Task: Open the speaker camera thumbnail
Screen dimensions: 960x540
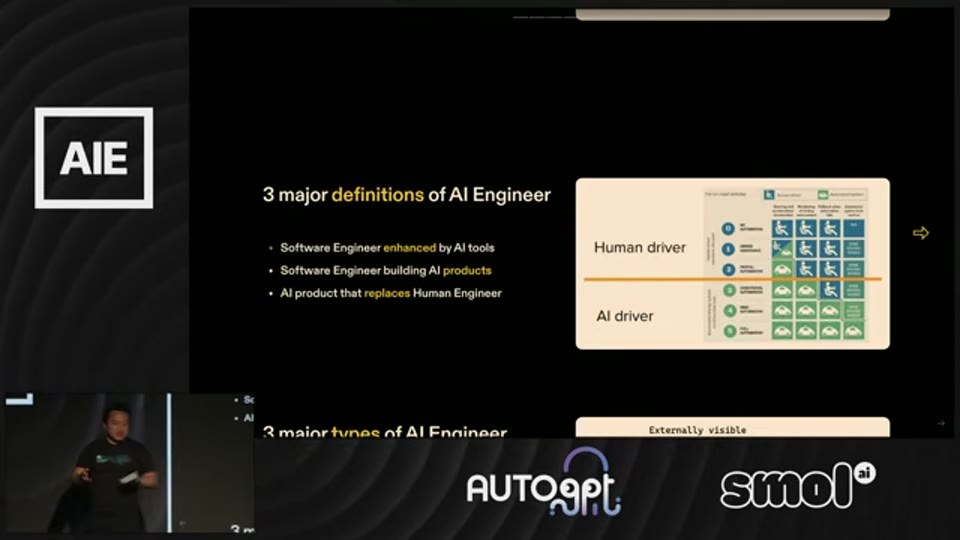Action: 129,463
